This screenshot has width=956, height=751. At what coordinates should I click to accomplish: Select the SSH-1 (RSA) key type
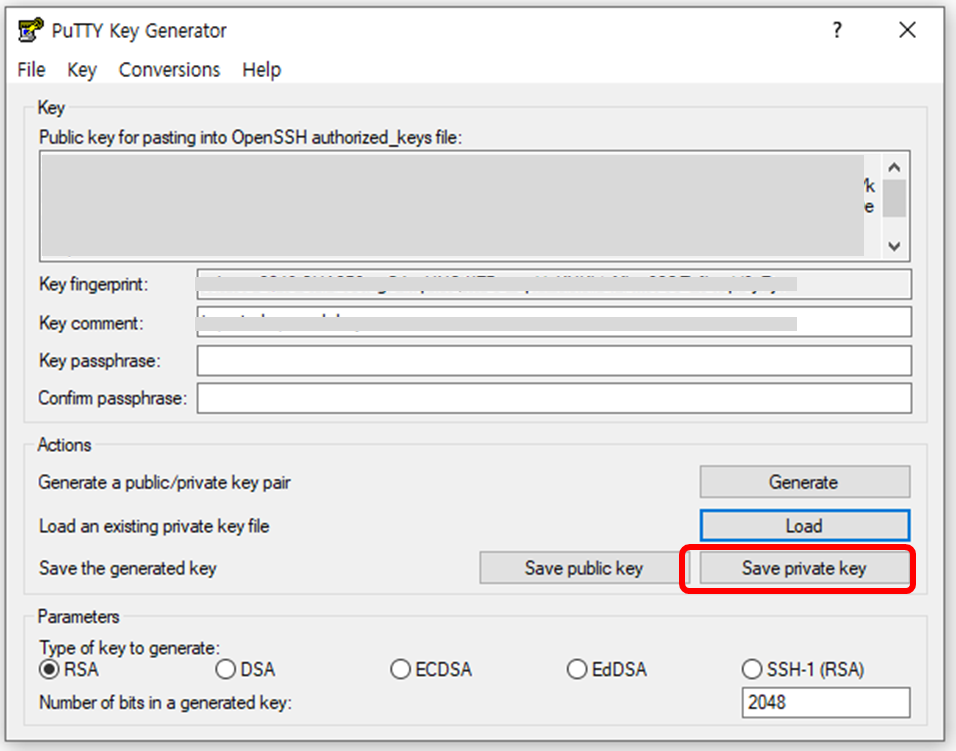803,669
